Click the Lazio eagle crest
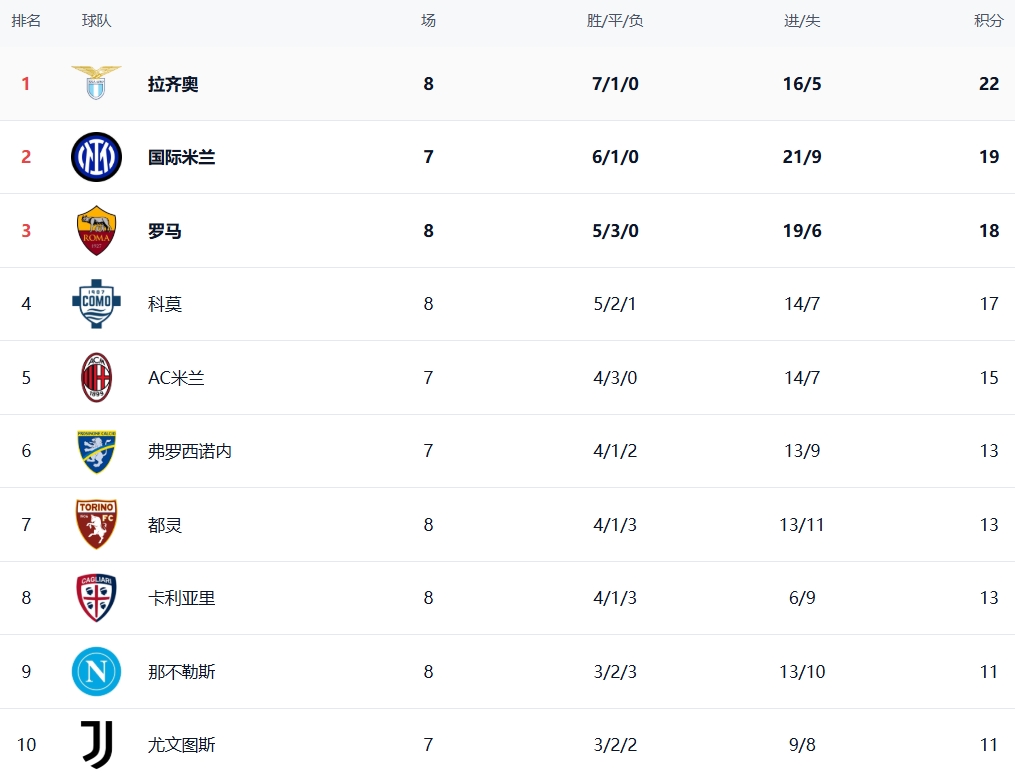Viewport: 1015px width, 777px height. coord(96,83)
